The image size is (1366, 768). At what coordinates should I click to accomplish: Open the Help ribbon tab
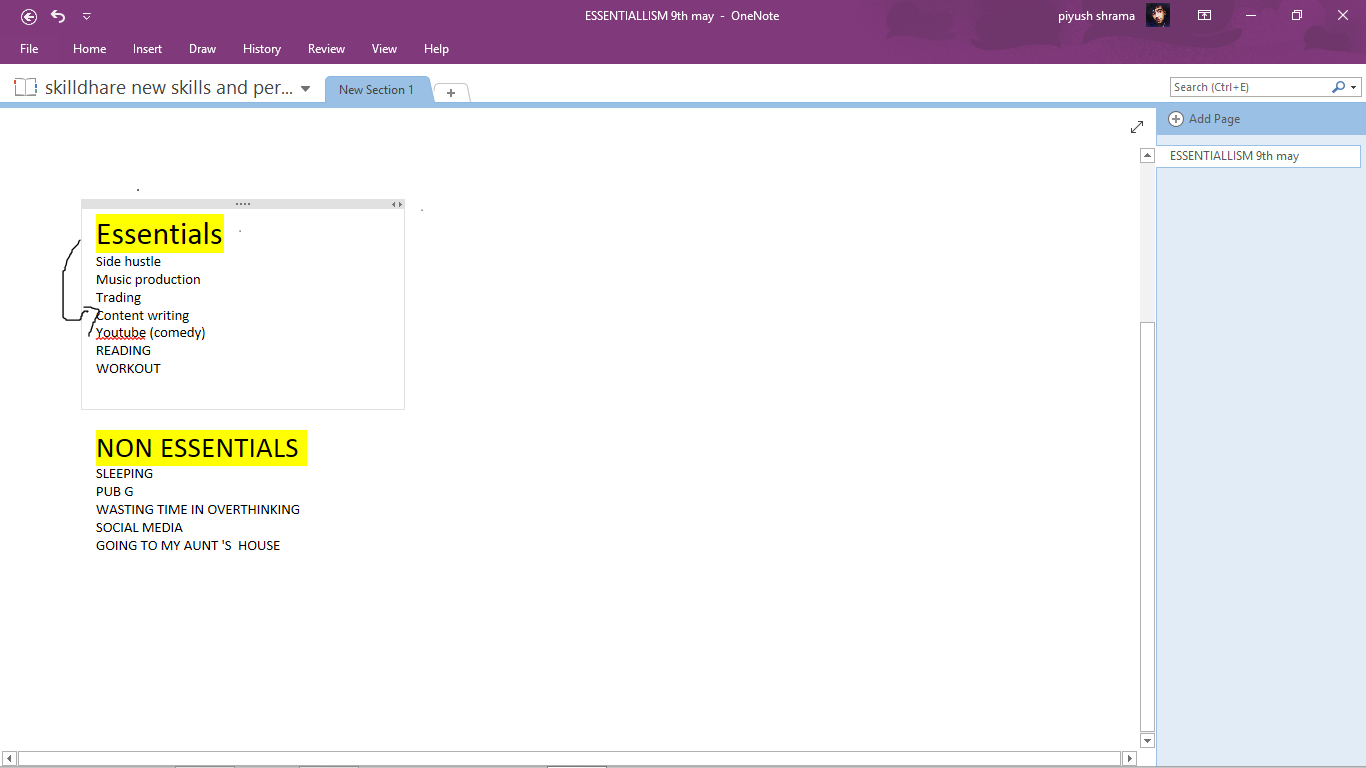436,49
